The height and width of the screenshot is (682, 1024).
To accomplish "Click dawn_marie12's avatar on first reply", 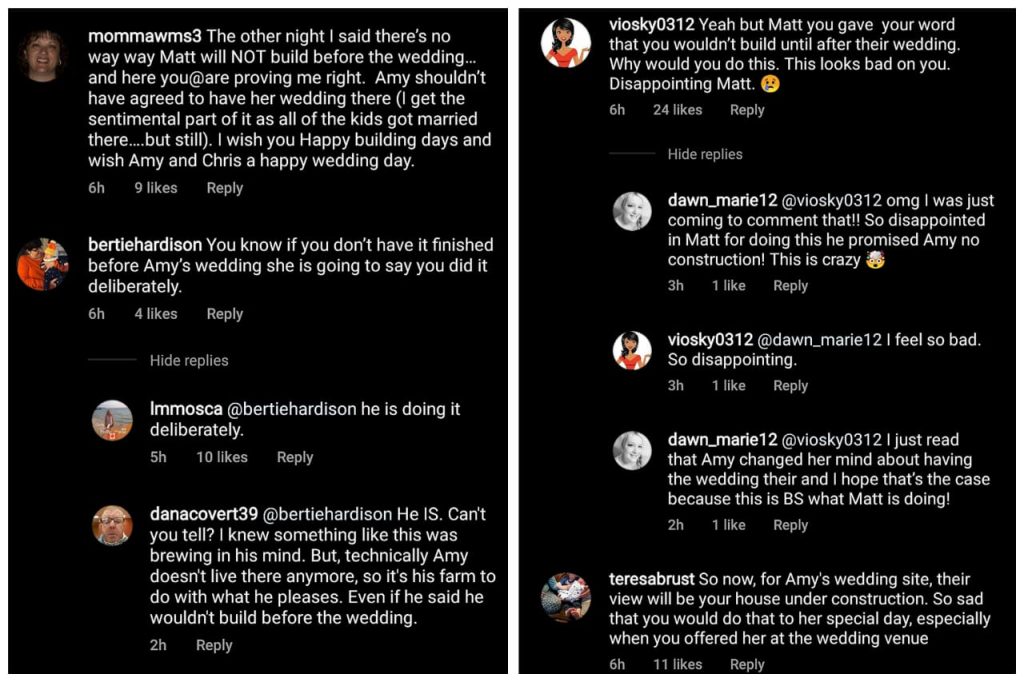I will click(632, 211).
